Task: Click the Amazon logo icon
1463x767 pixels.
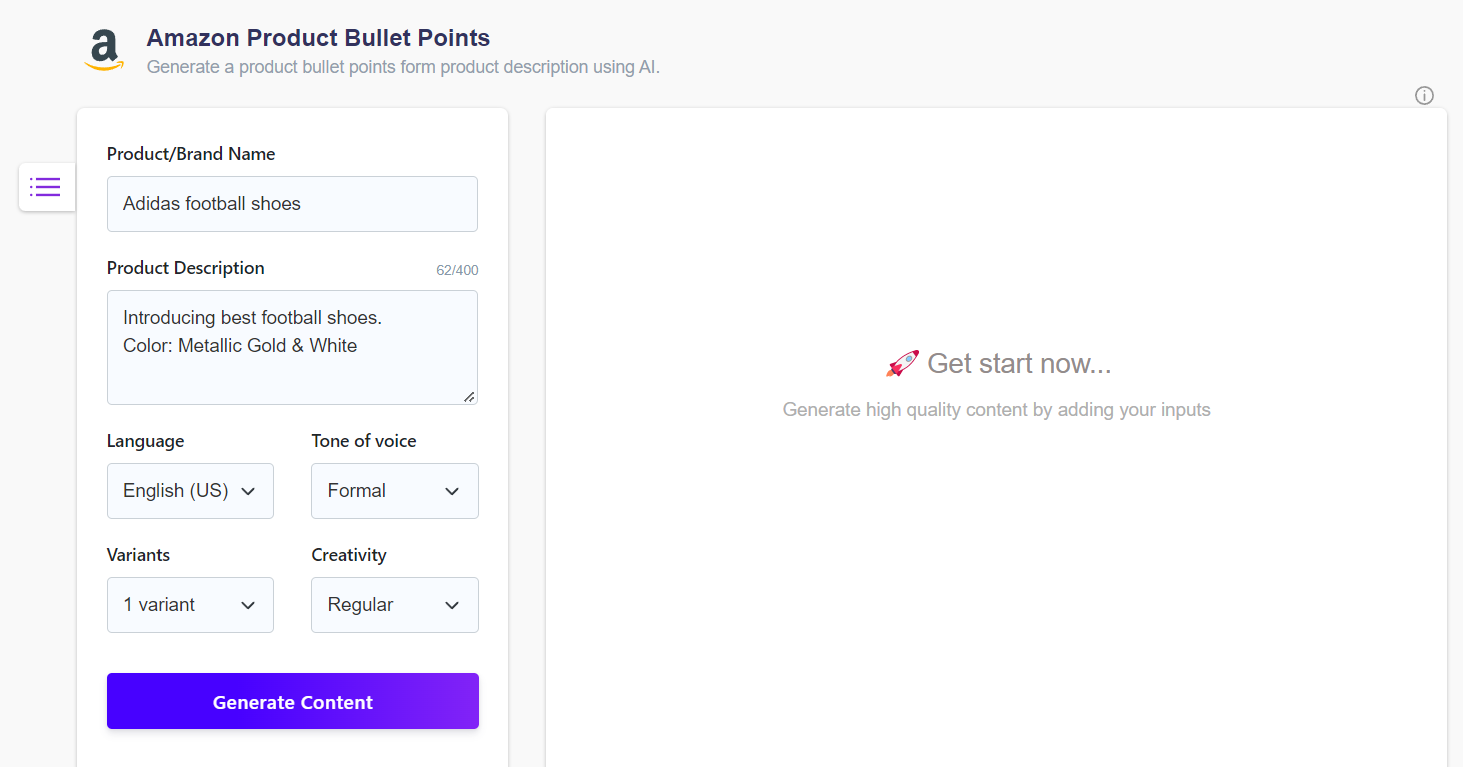Action: point(104,48)
